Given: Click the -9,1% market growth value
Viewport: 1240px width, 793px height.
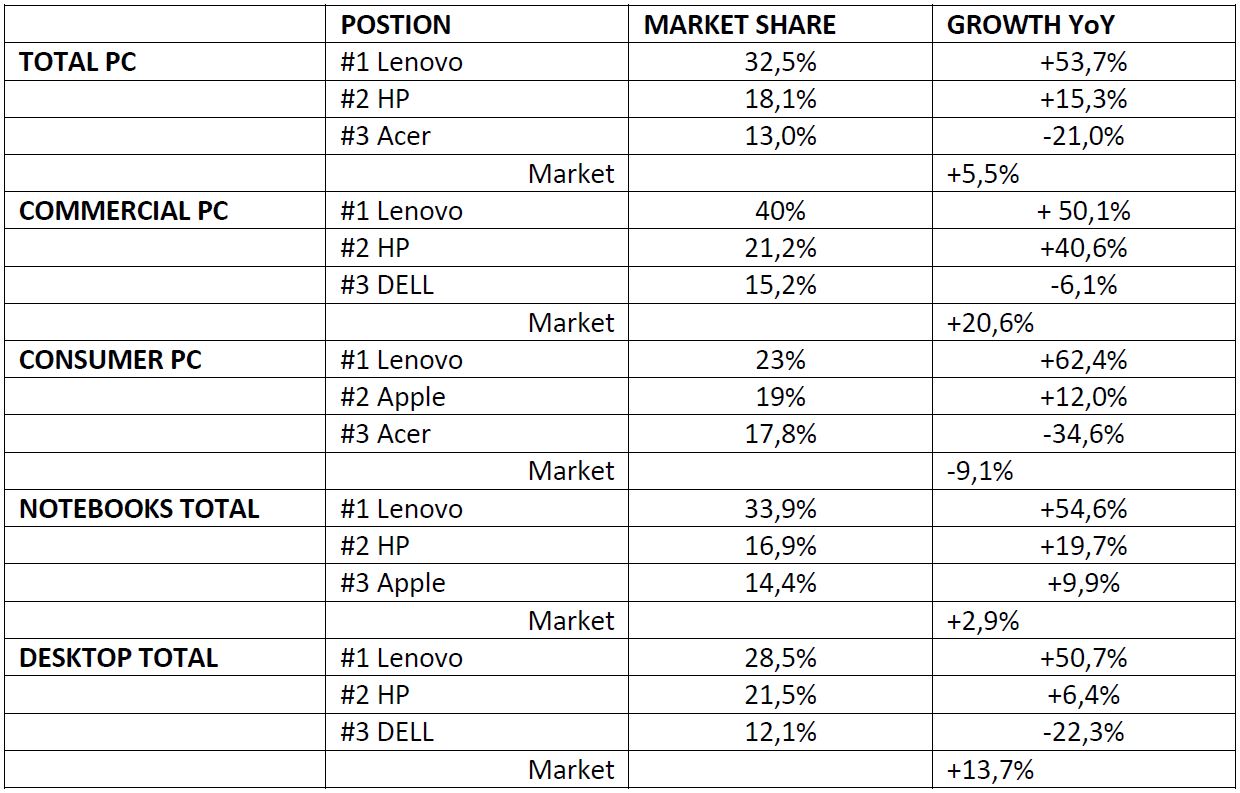Looking at the screenshot, I should click(980, 471).
